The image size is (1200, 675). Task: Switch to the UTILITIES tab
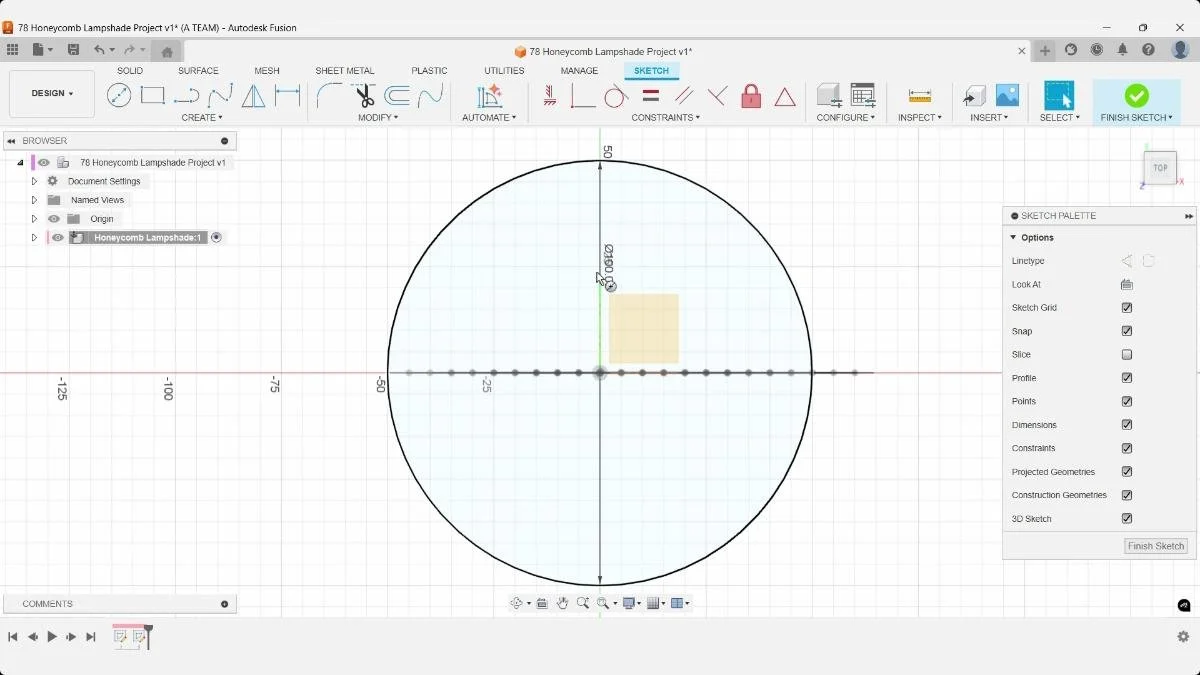[504, 71]
